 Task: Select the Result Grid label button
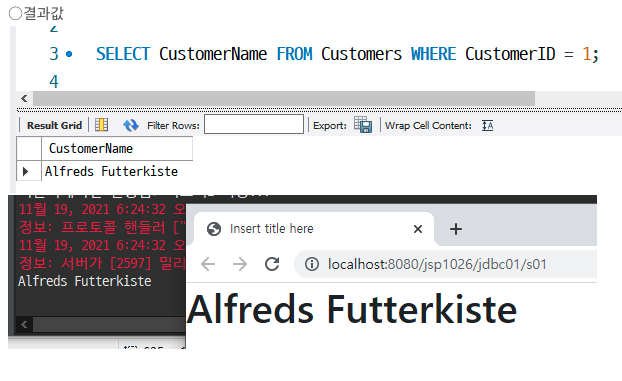pos(54,125)
